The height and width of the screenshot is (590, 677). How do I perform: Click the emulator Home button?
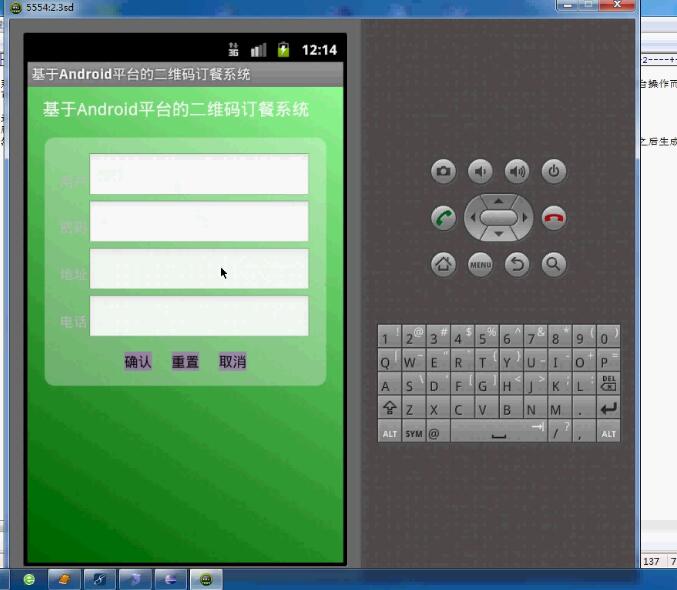(x=443, y=263)
